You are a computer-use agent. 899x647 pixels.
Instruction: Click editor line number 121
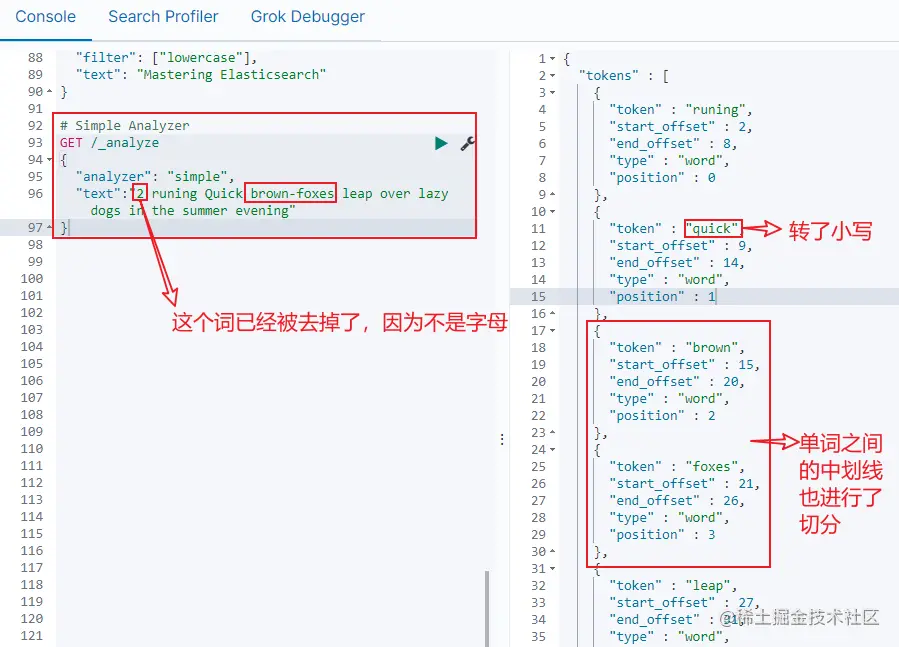point(32,636)
